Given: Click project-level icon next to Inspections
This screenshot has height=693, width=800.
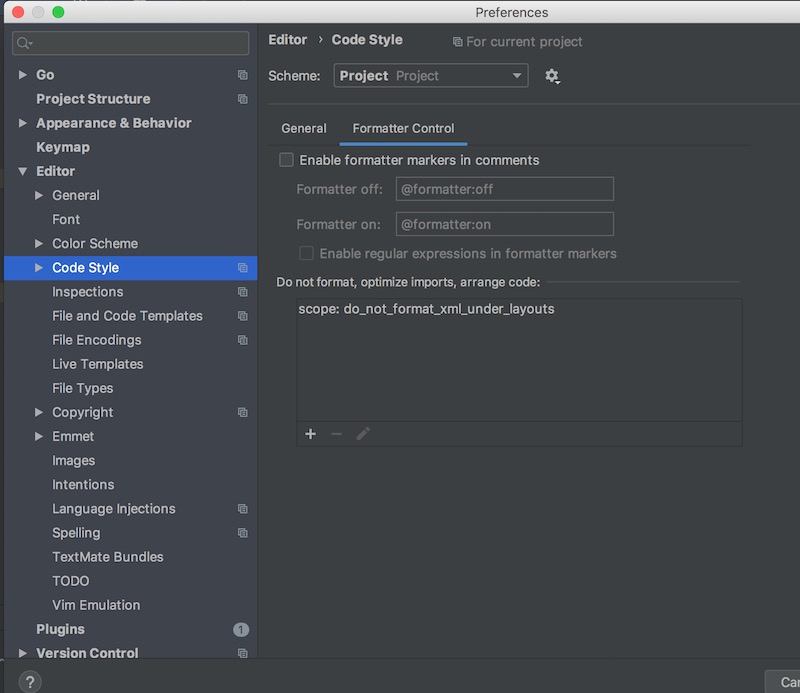Looking at the screenshot, I should tap(242, 292).
